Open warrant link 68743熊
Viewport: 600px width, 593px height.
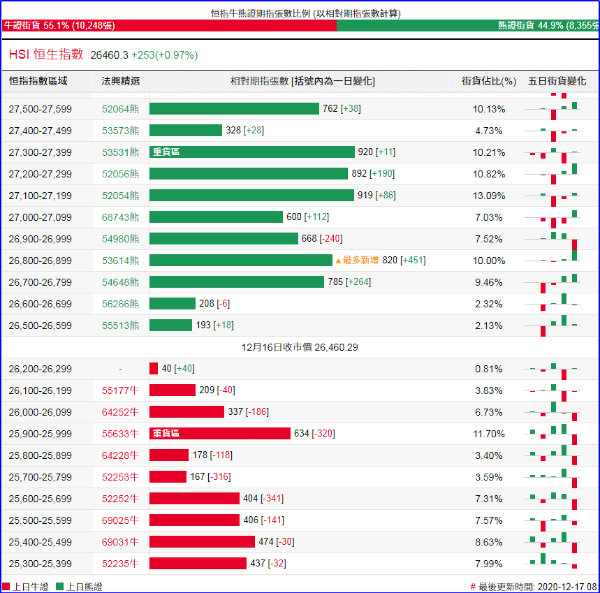coord(121,217)
